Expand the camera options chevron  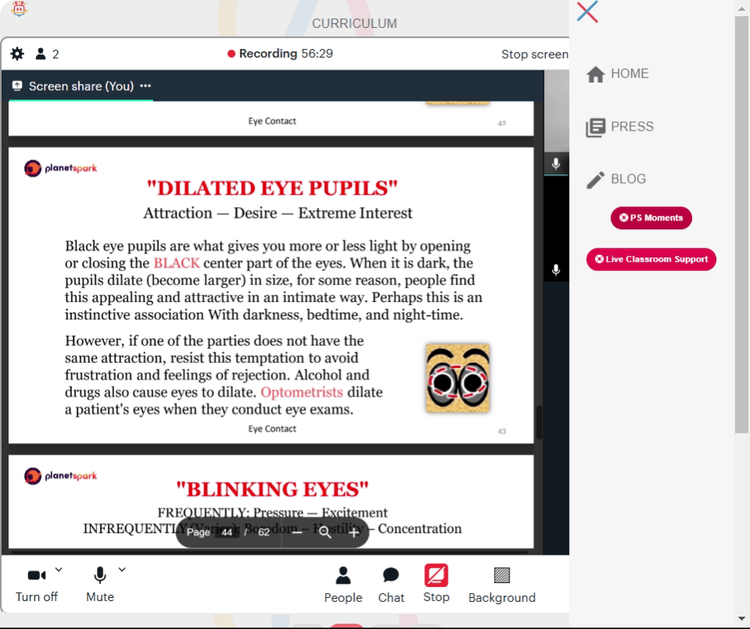click(x=58, y=570)
